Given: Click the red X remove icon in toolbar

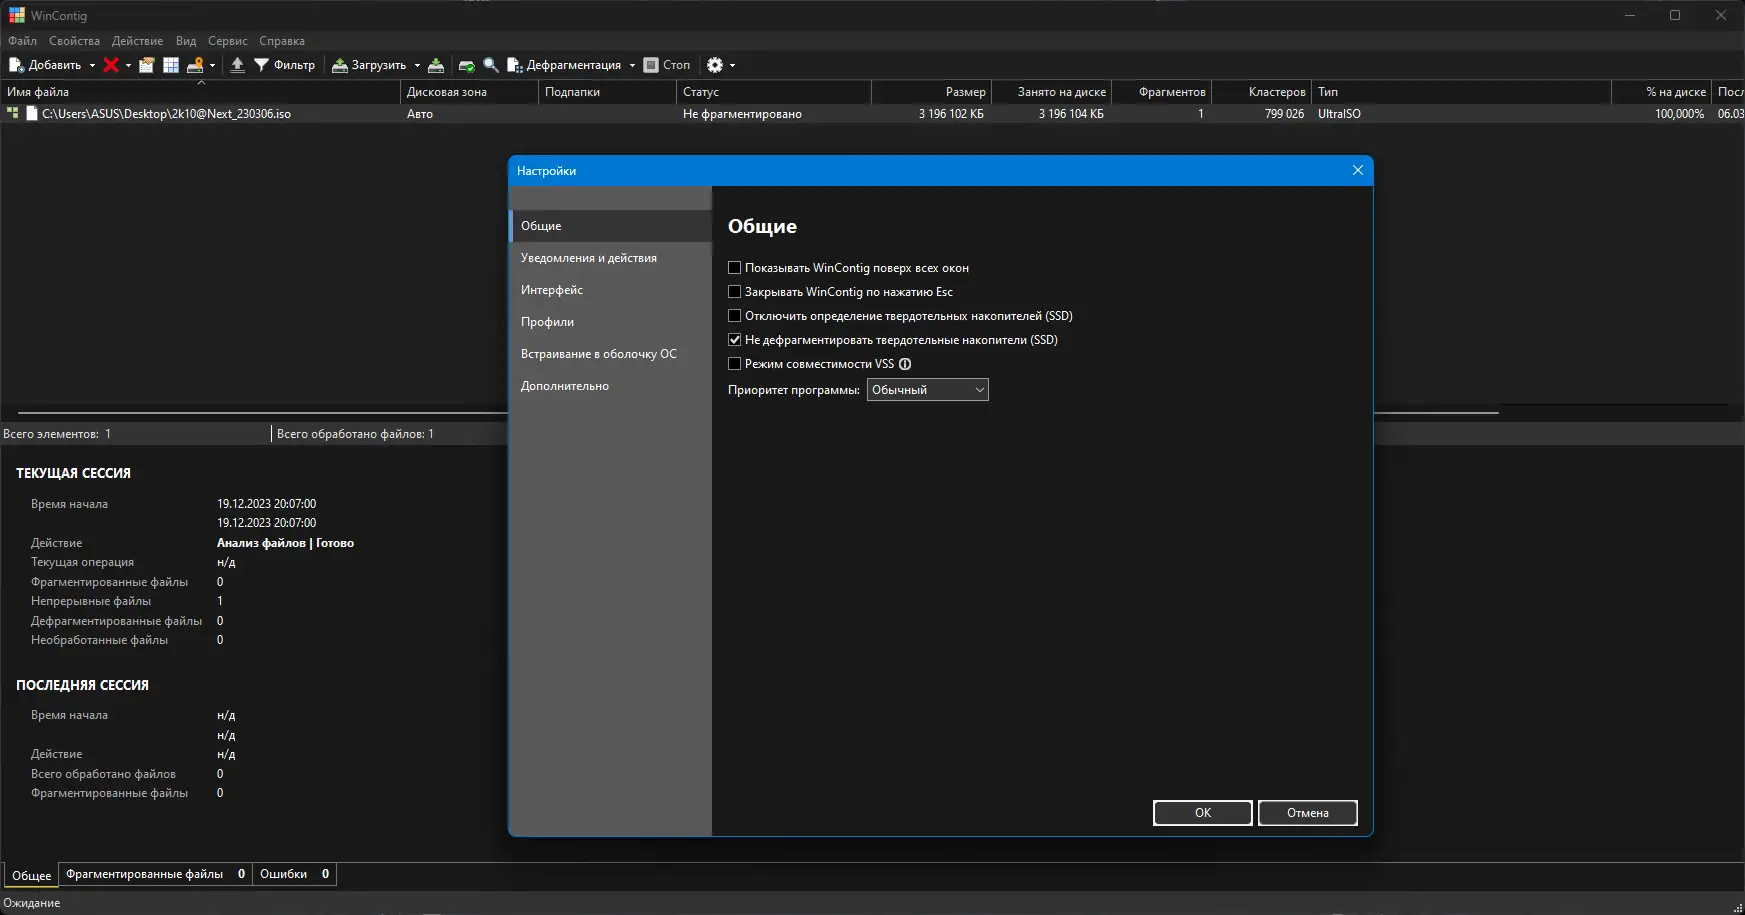Looking at the screenshot, I should coord(111,65).
